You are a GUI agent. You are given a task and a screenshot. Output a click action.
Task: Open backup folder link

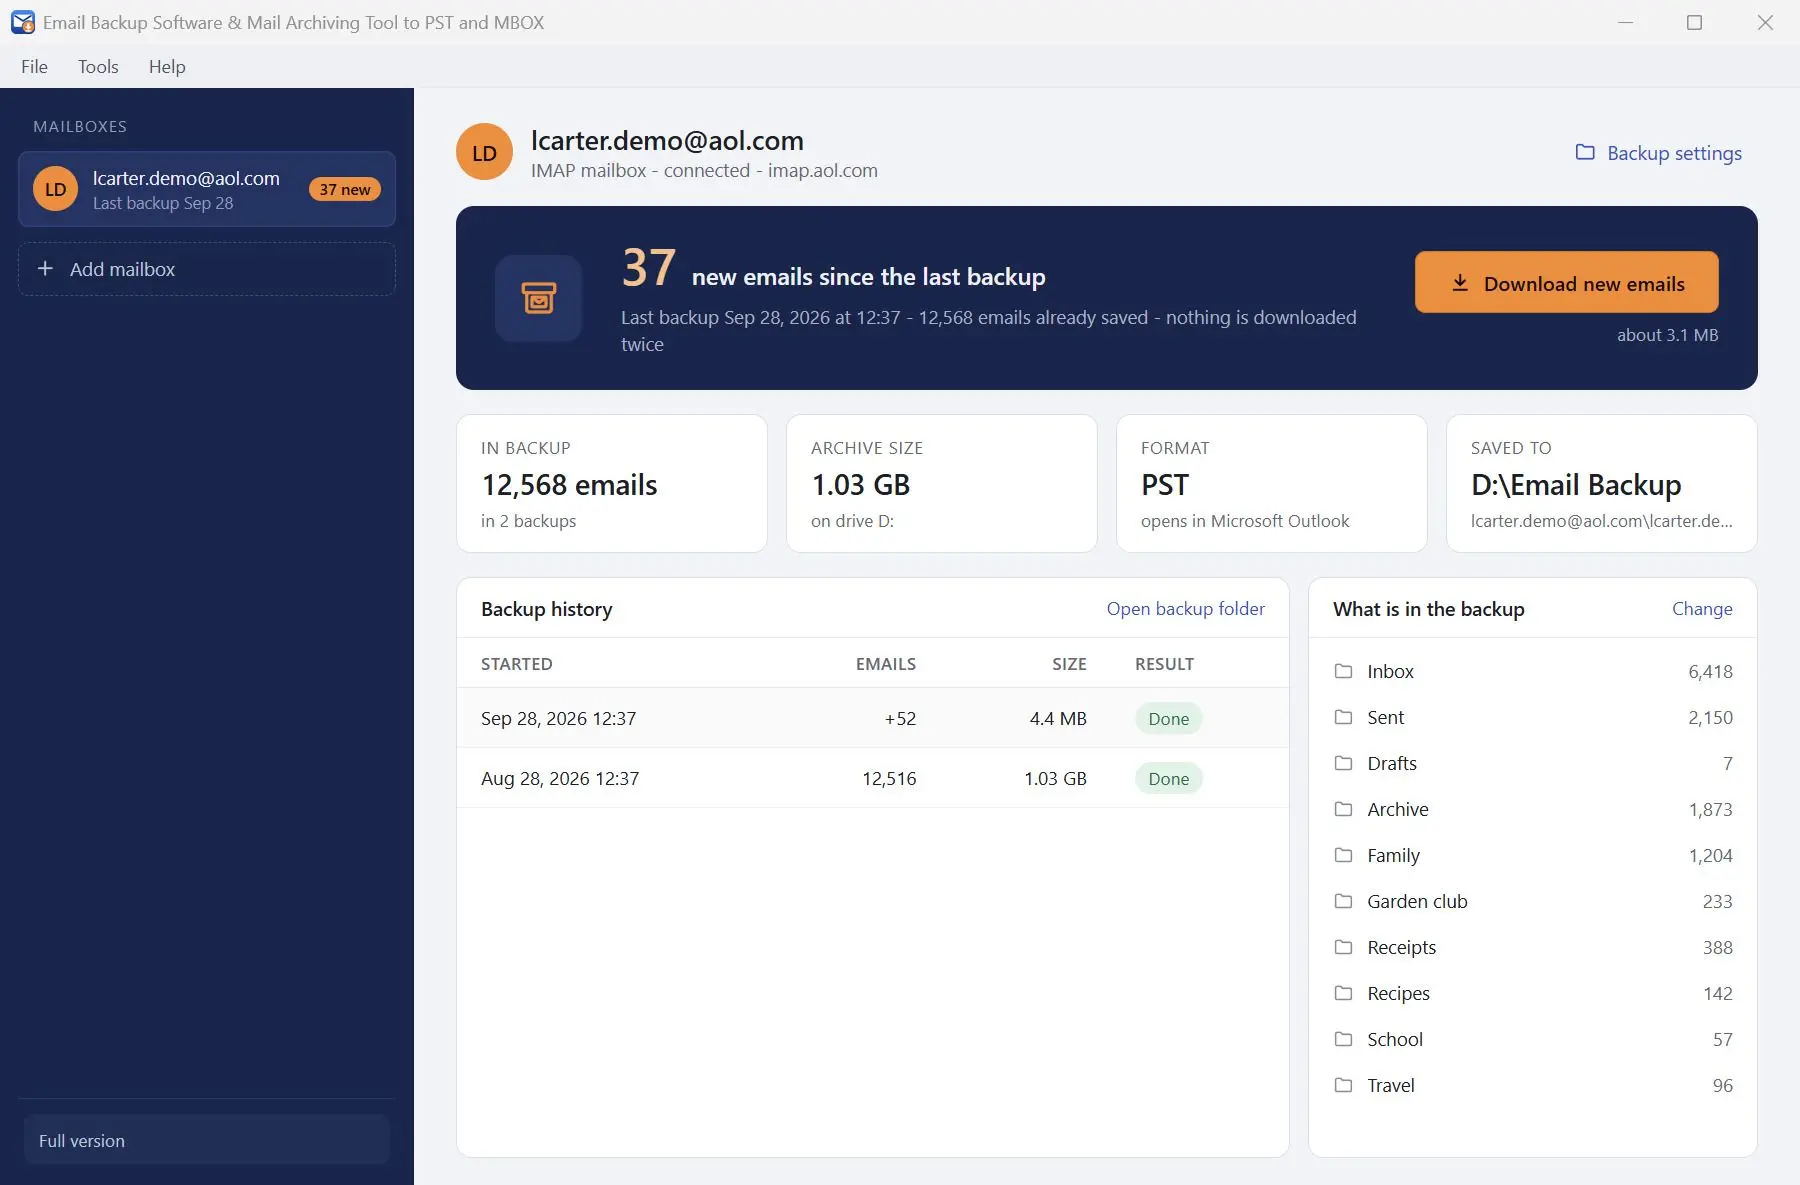coord(1185,608)
